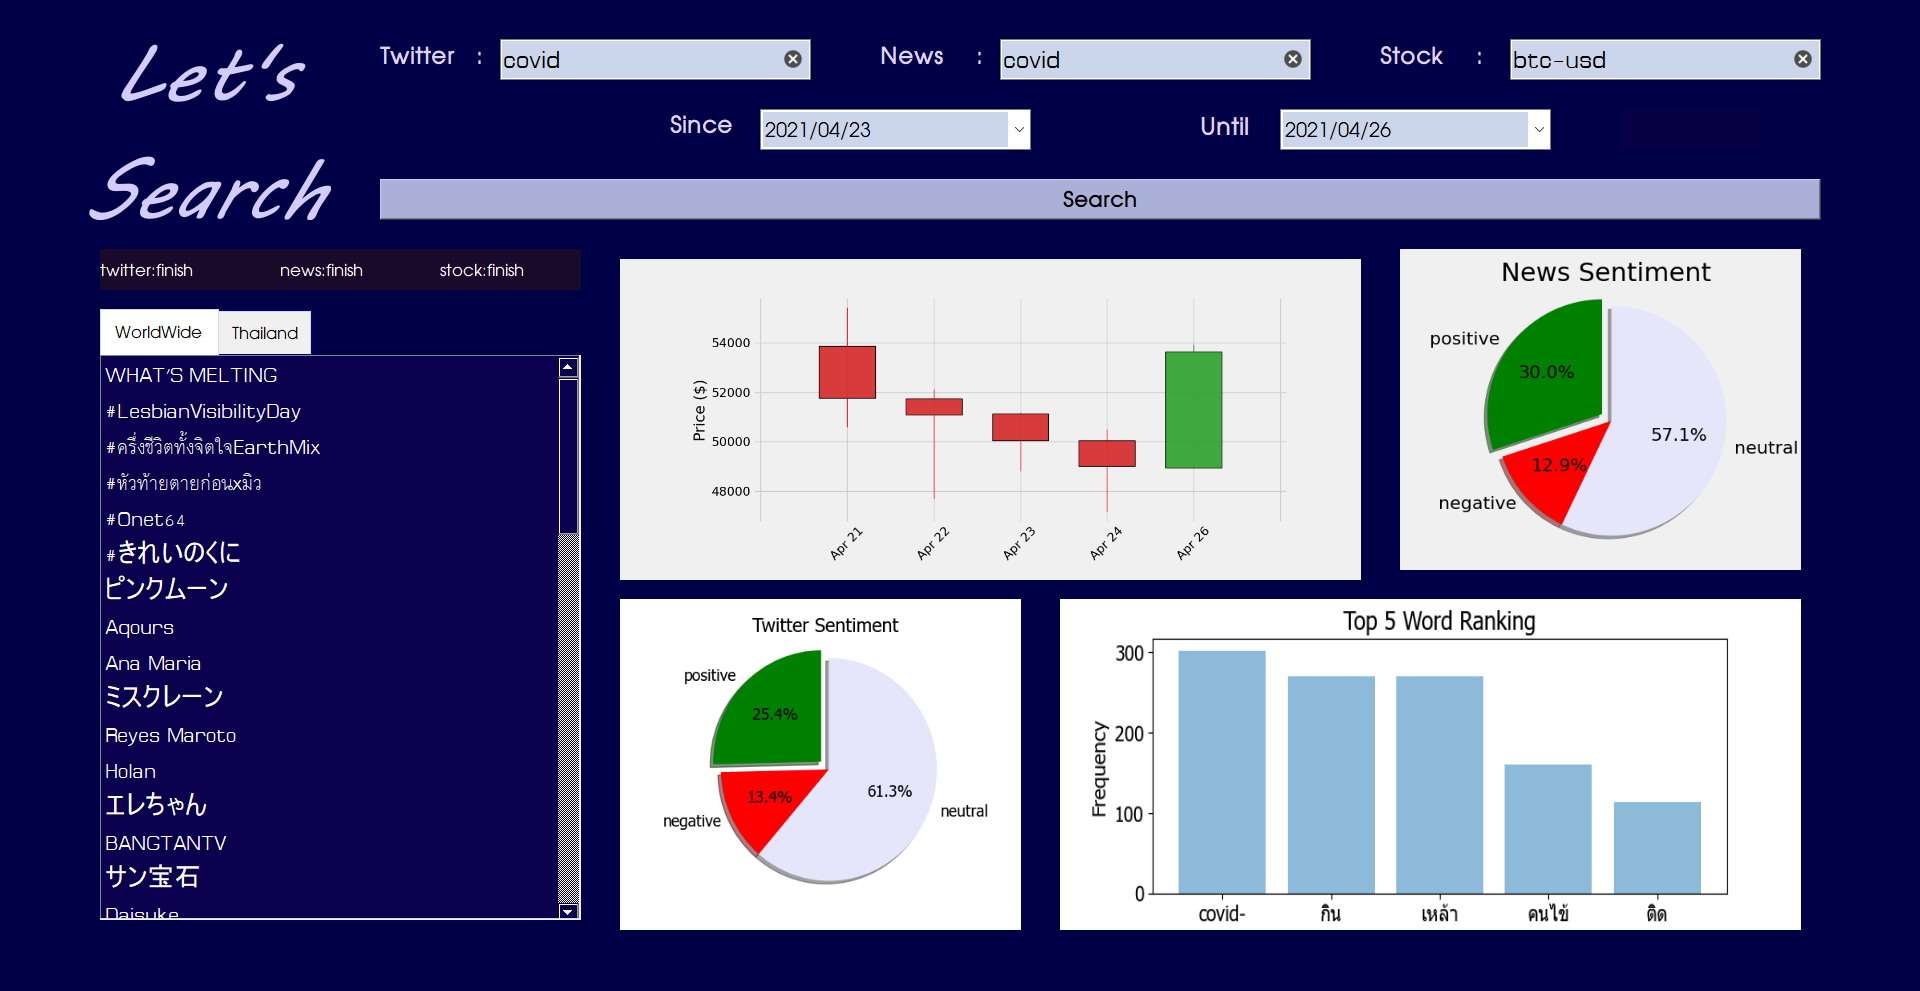Clear the News search field
This screenshot has height=991, width=1920.
[1292, 59]
